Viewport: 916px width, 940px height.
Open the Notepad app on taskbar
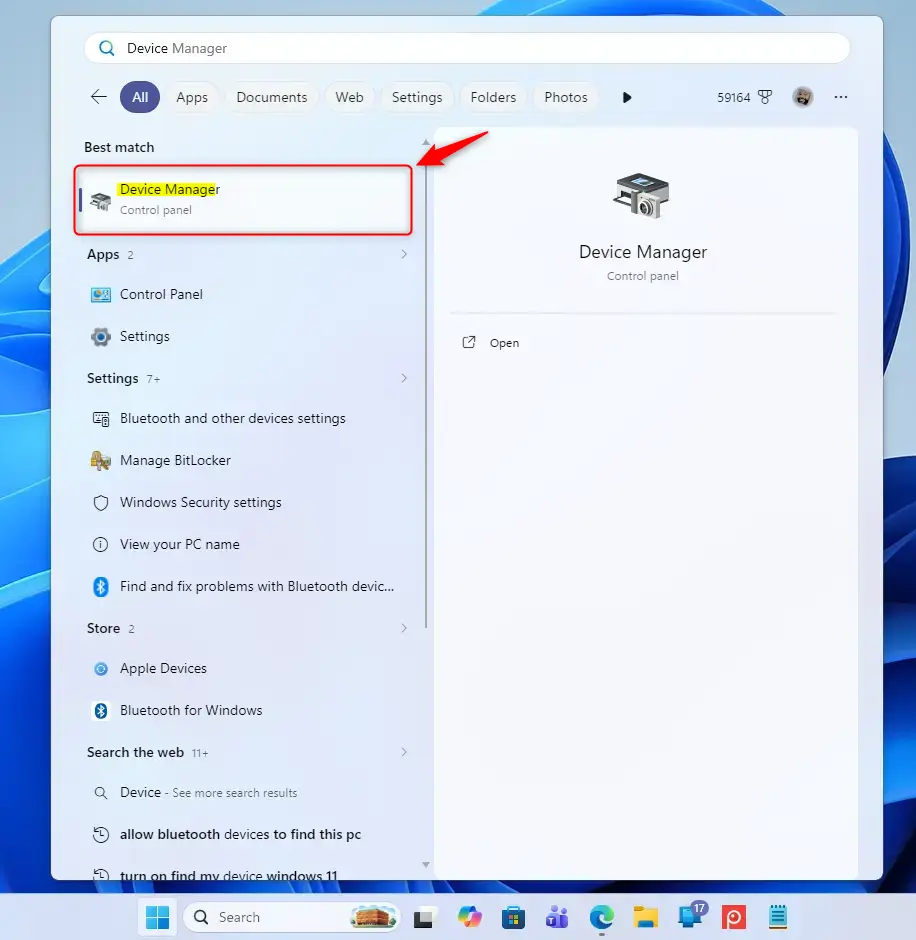click(778, 917)
